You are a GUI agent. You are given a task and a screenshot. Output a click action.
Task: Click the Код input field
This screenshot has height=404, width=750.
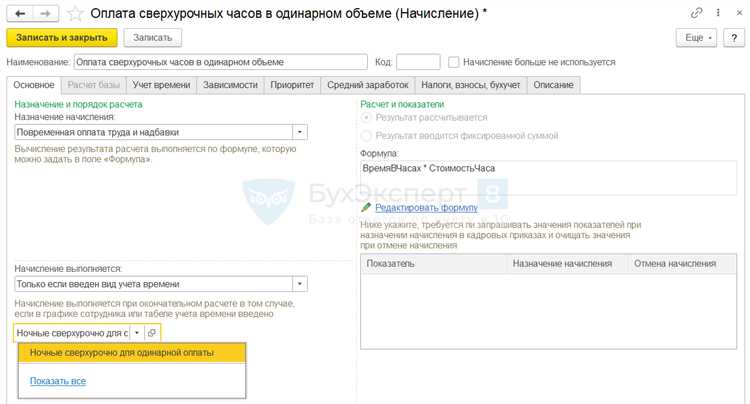click(x=418, y=62)
